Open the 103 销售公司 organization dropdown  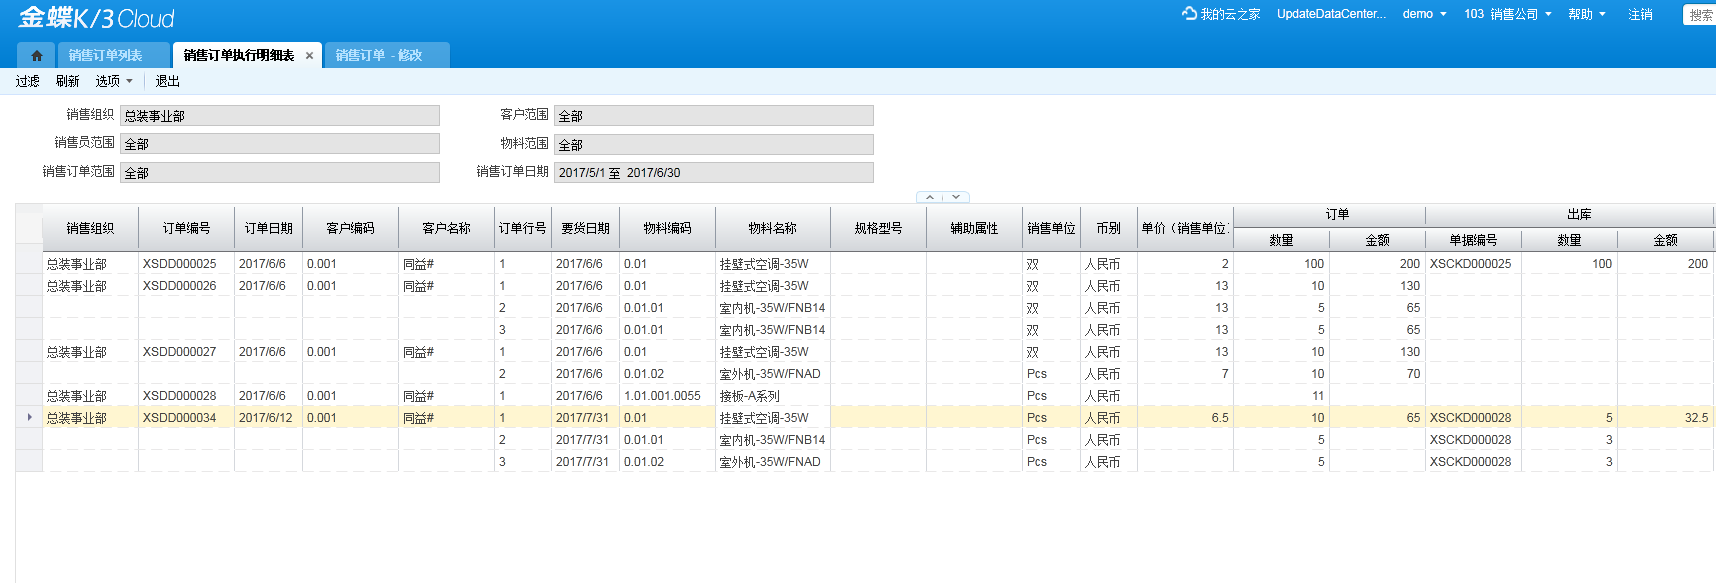[x=1507, y=14]
